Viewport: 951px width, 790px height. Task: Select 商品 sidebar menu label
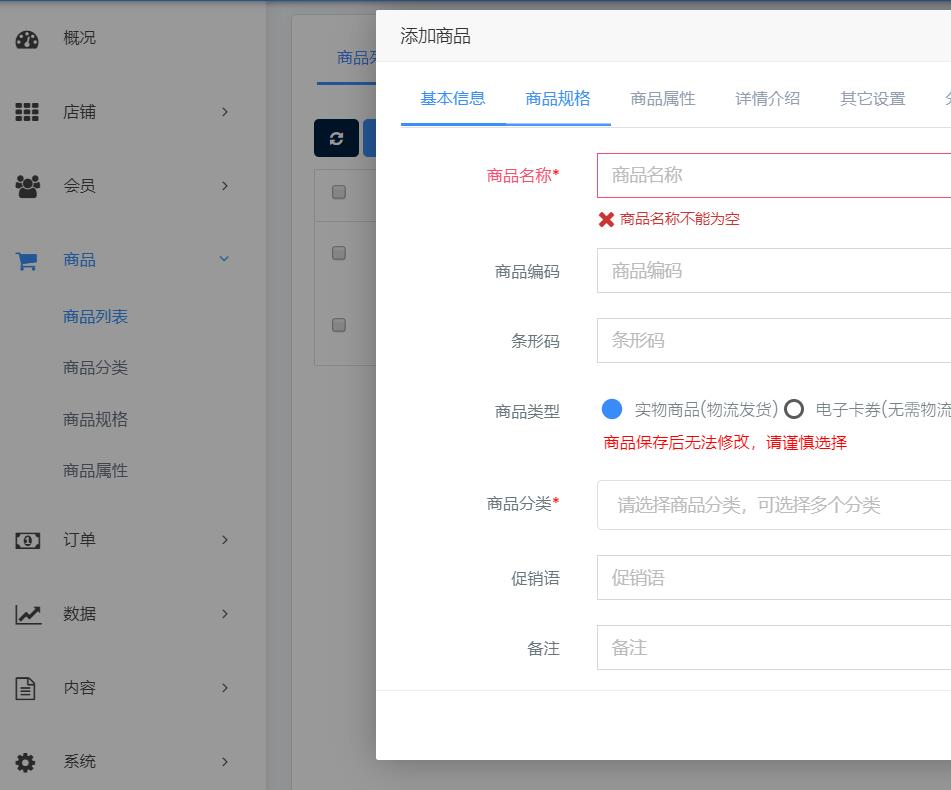tap(79, 259)
